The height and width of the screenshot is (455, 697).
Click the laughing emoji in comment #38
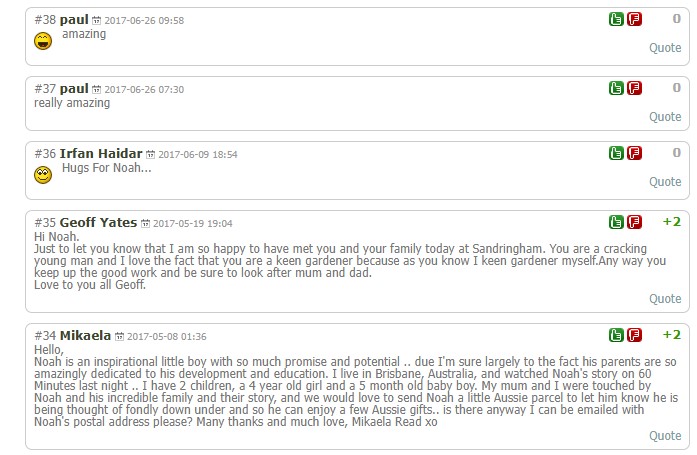point(43,41)
